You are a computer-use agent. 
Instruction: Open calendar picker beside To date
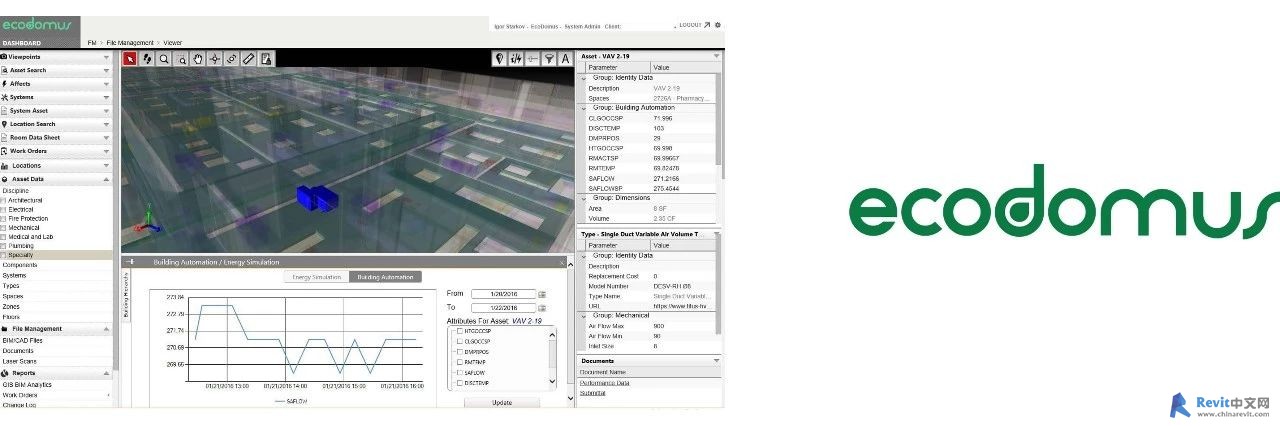coord(542,307)
